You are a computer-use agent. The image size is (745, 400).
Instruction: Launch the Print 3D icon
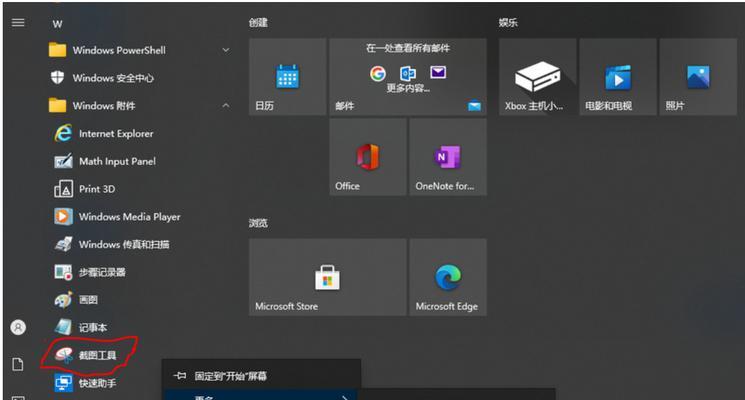[x=63, y=189]
